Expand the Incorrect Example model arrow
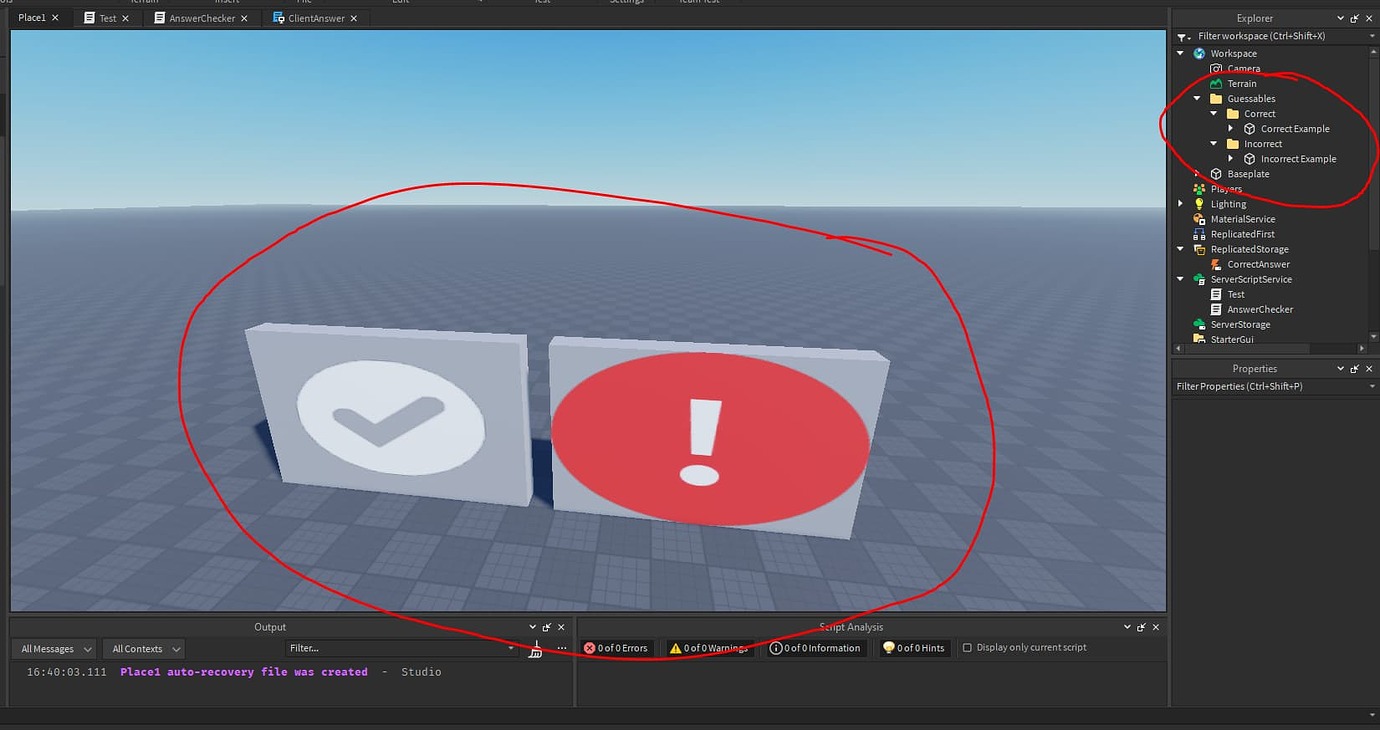This screenshot has height=730, width=1380. coord(1231,159)
